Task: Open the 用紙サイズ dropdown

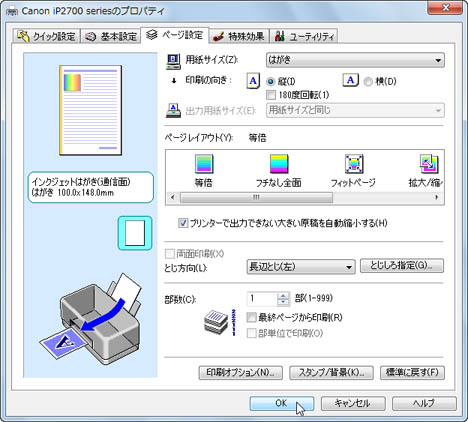Action: [x=355, y=60]
